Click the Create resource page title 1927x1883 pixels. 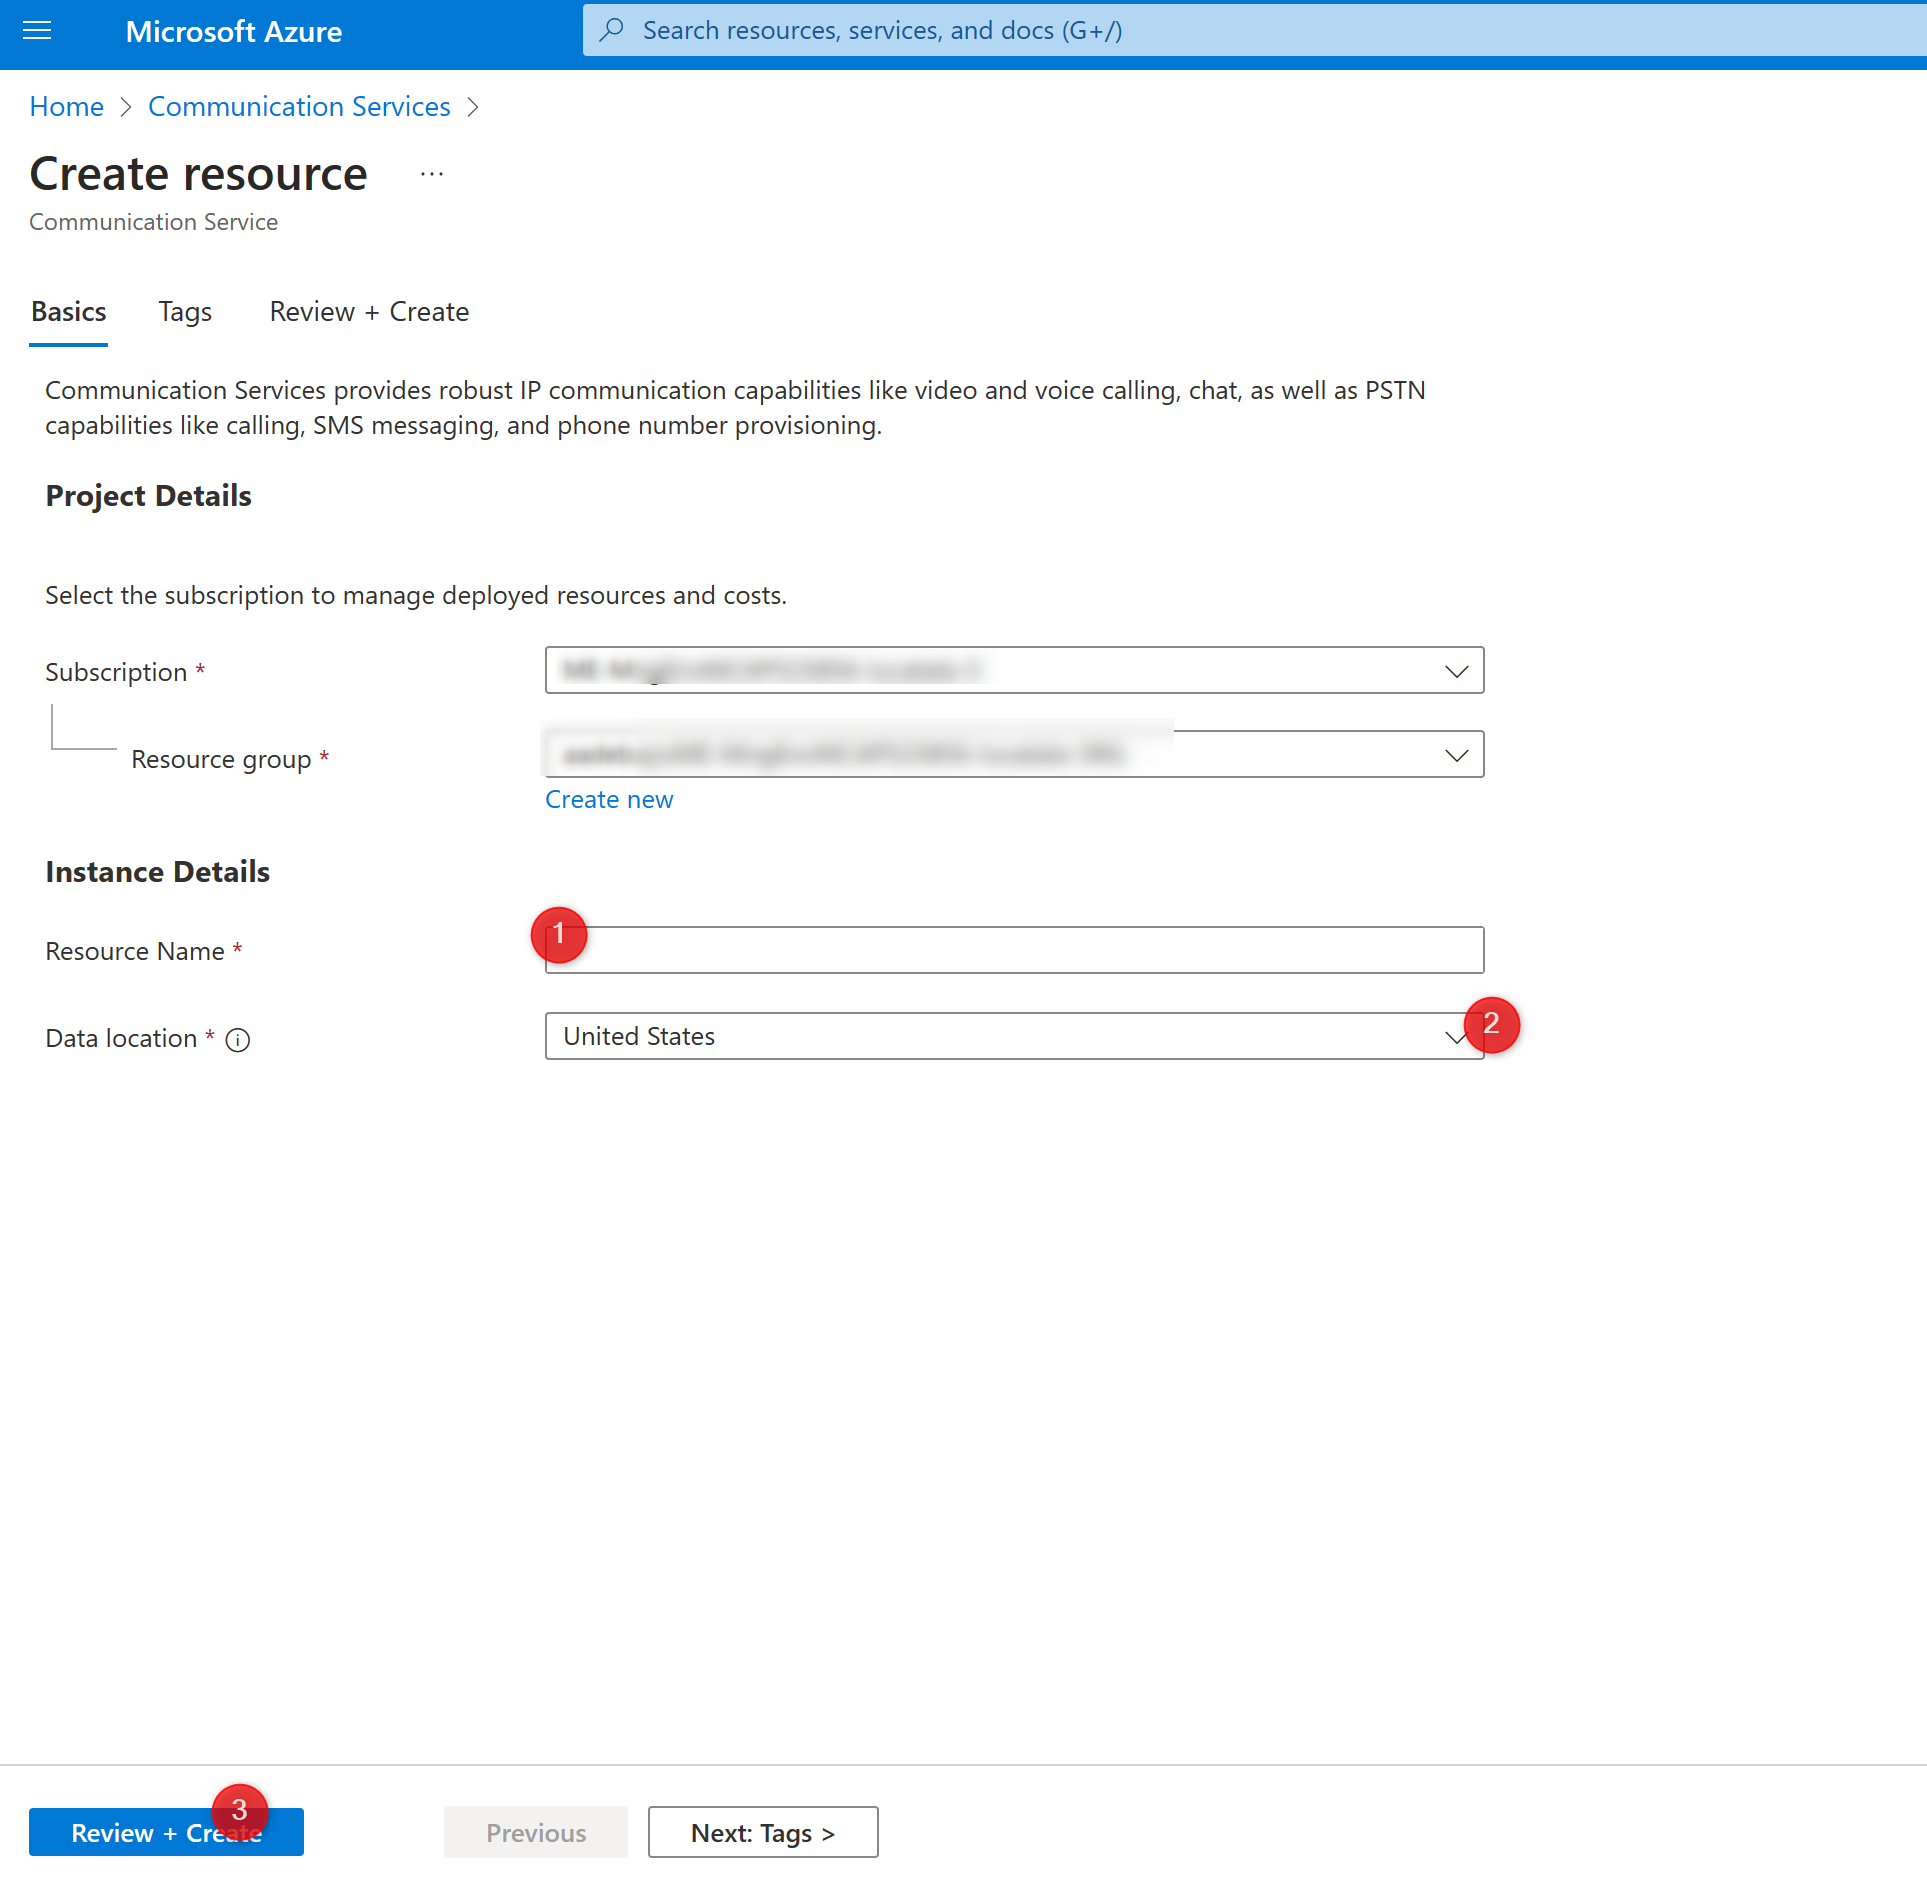pos(199,174)
